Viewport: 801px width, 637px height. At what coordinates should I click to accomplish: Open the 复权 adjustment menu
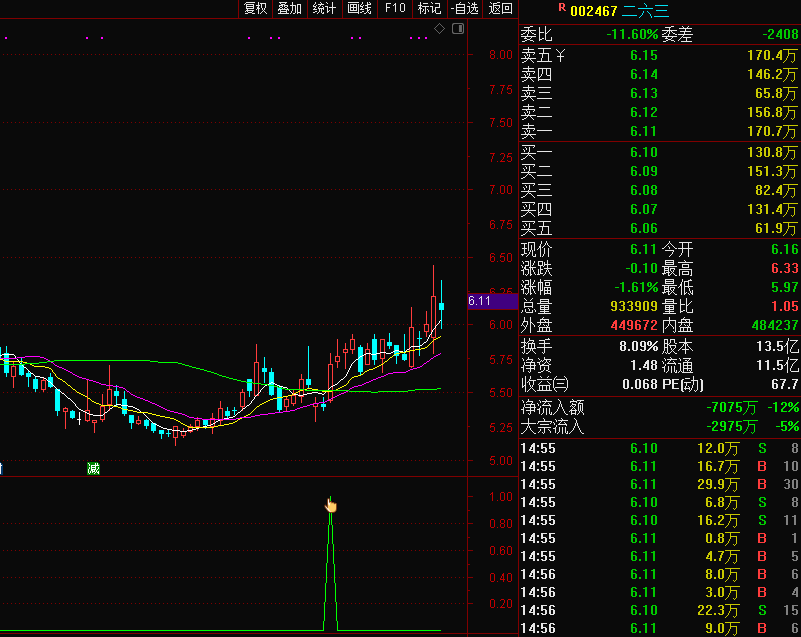point(255,8)
